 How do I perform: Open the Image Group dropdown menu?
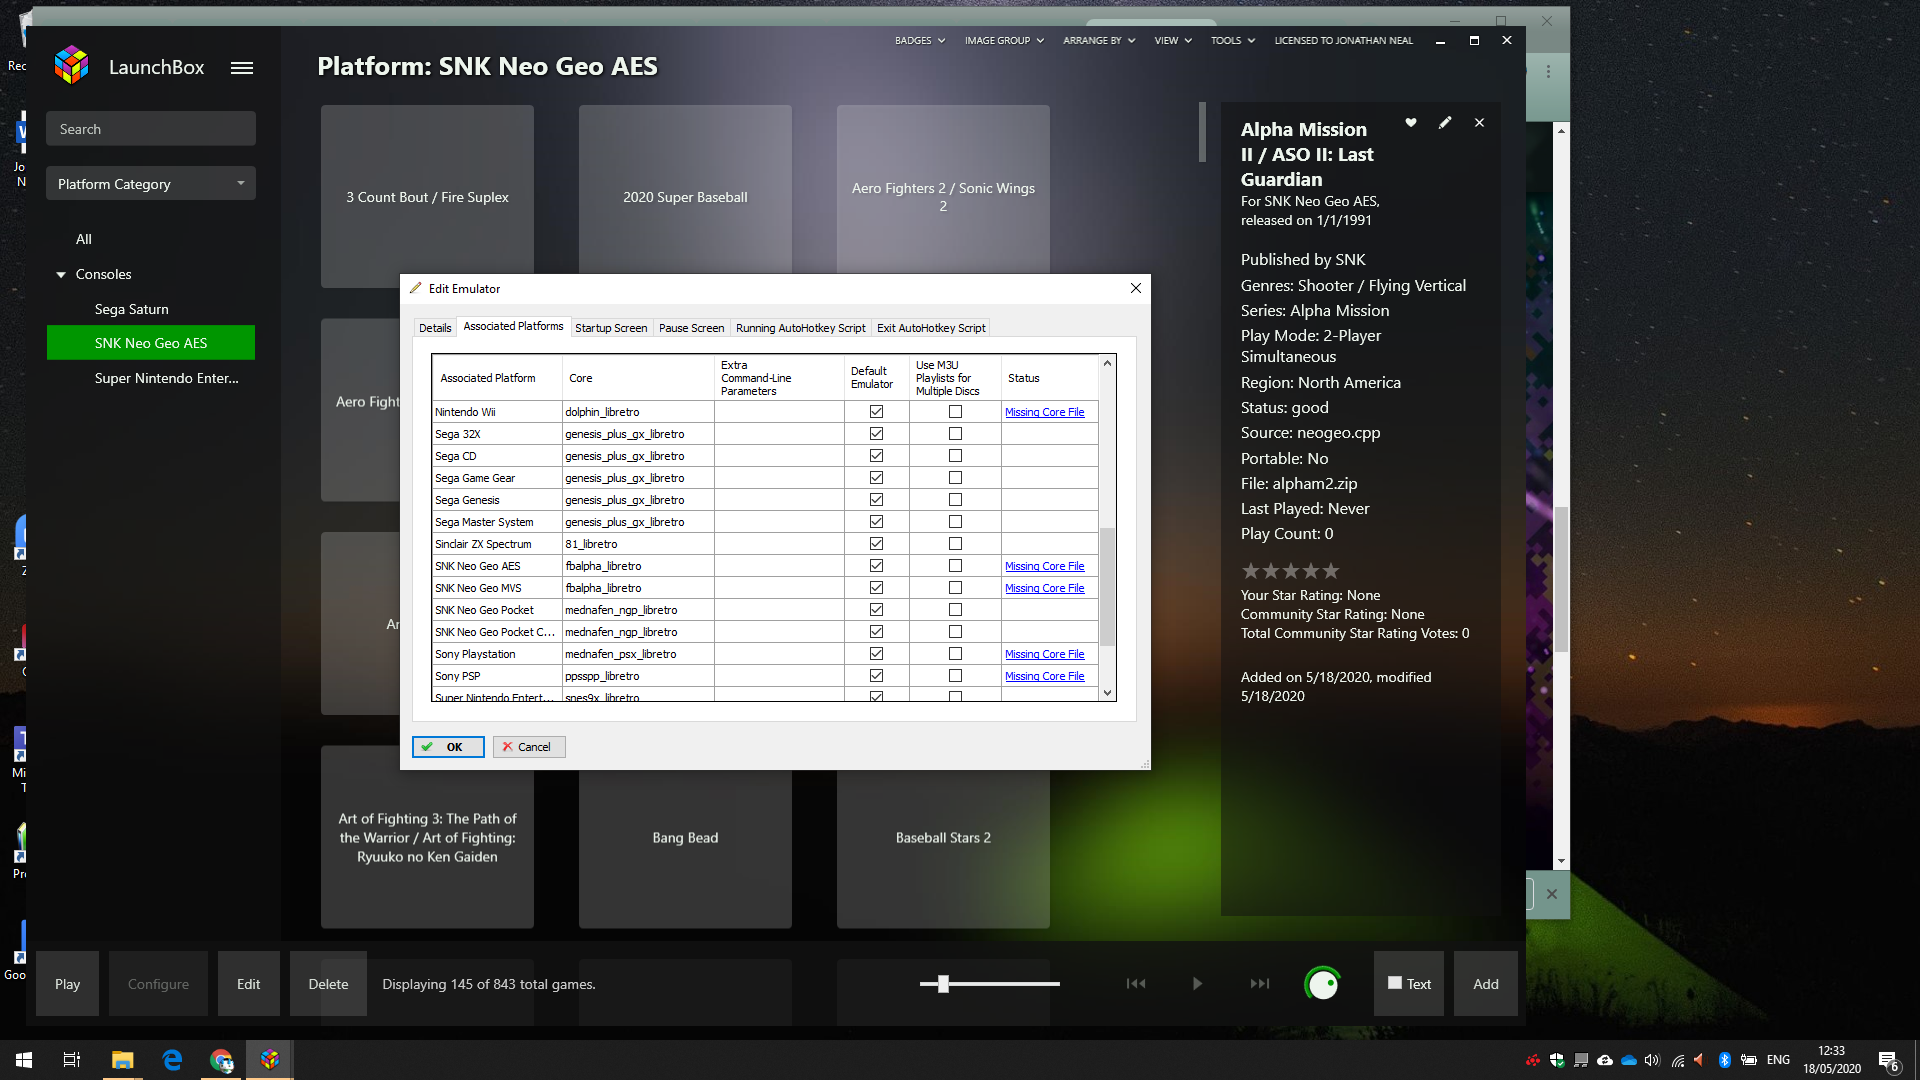click(x=1004, y=41)
